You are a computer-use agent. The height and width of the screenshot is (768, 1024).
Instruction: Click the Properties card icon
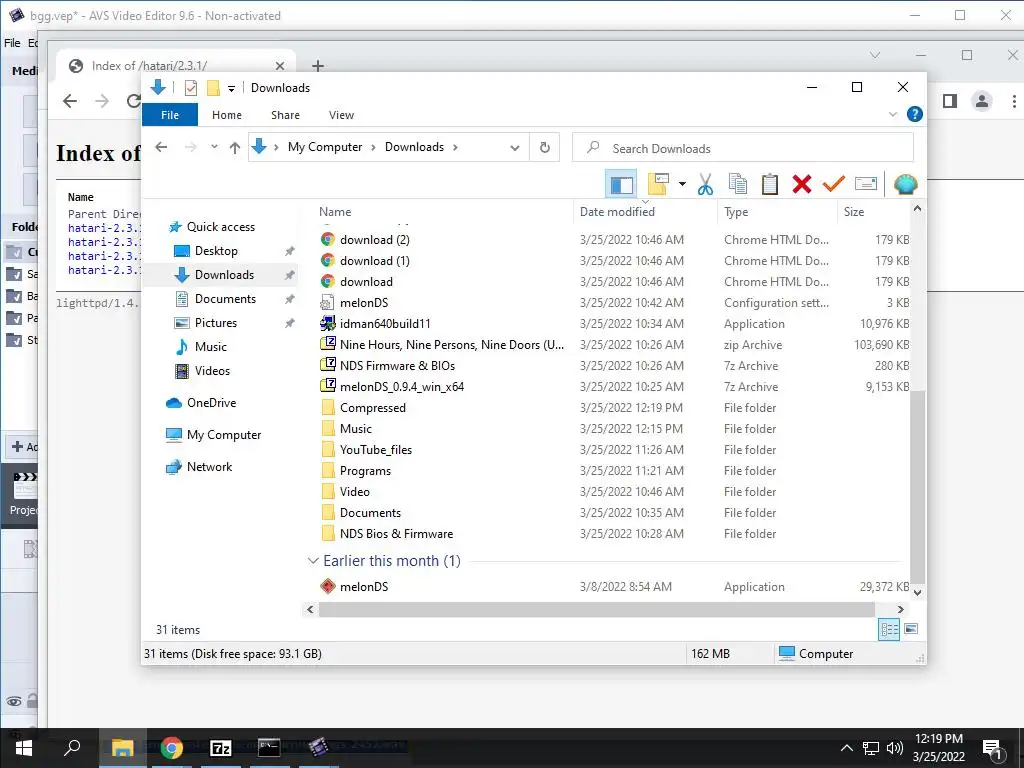866,184
